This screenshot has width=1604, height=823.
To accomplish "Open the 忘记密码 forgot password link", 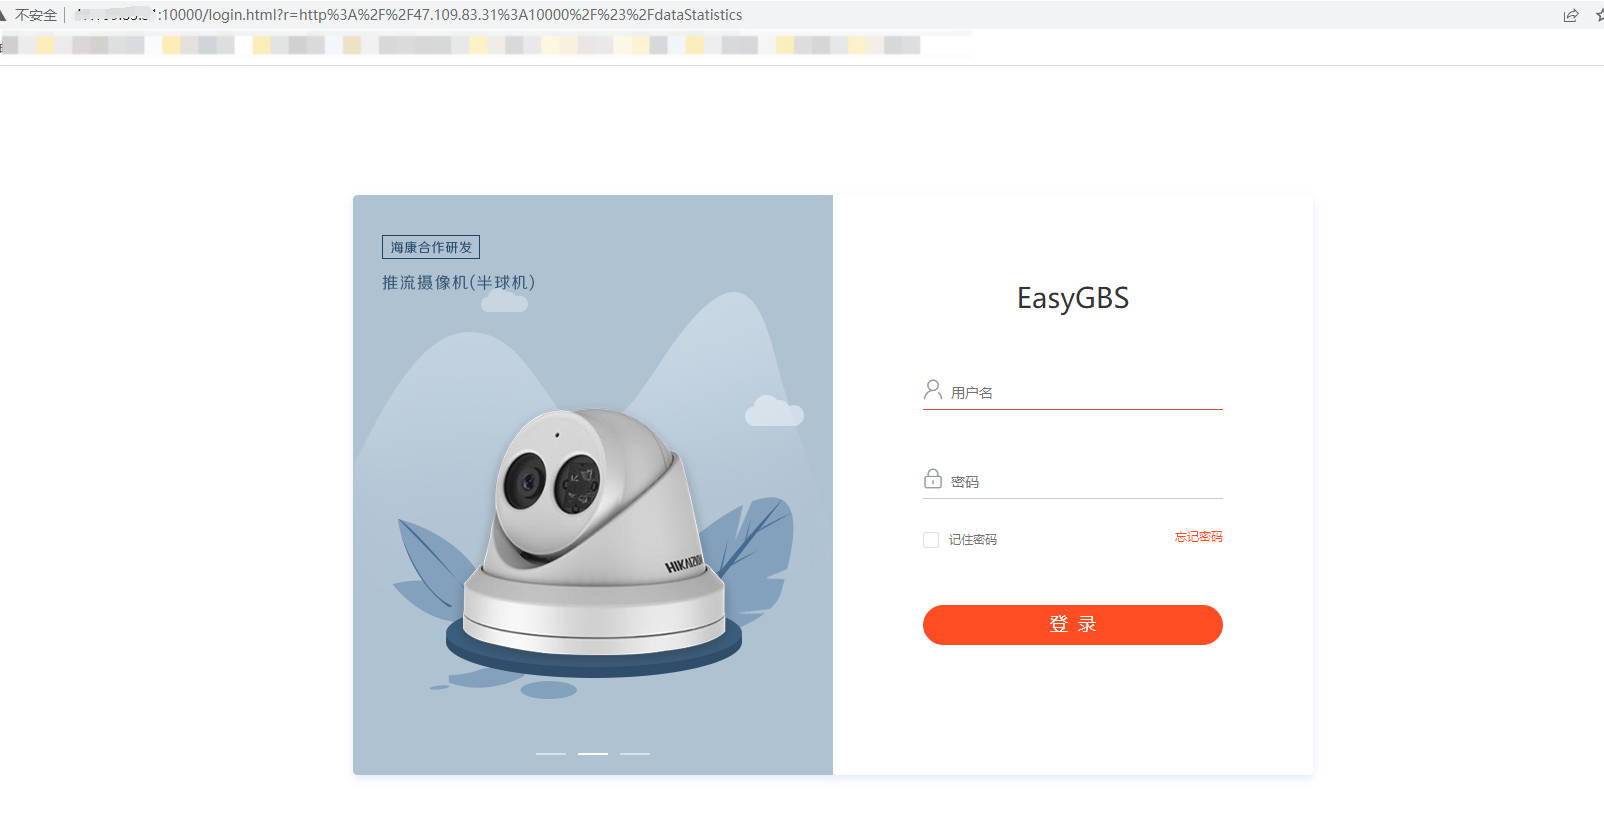I will (x=1198, y=537).
